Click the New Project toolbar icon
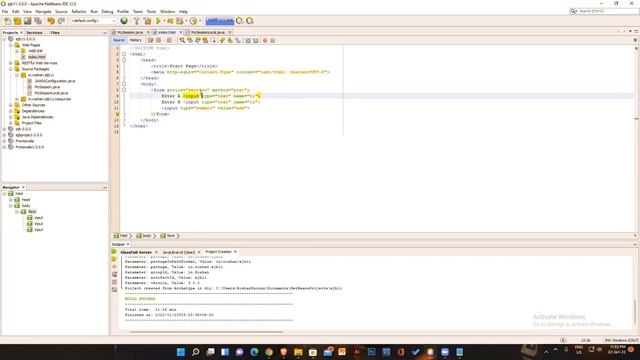 click(x=17, y=21)
